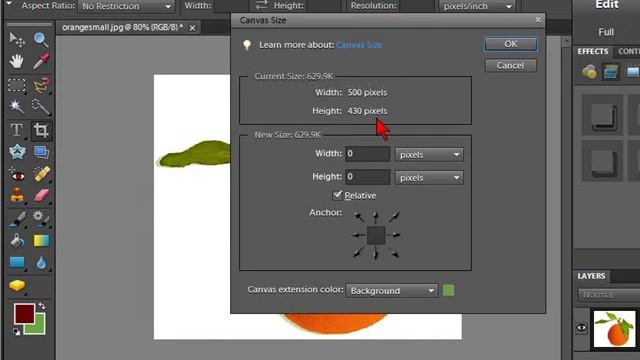Select the Magic Wand tool
This screenshot has width=640, height=360.
coord(17,107)
